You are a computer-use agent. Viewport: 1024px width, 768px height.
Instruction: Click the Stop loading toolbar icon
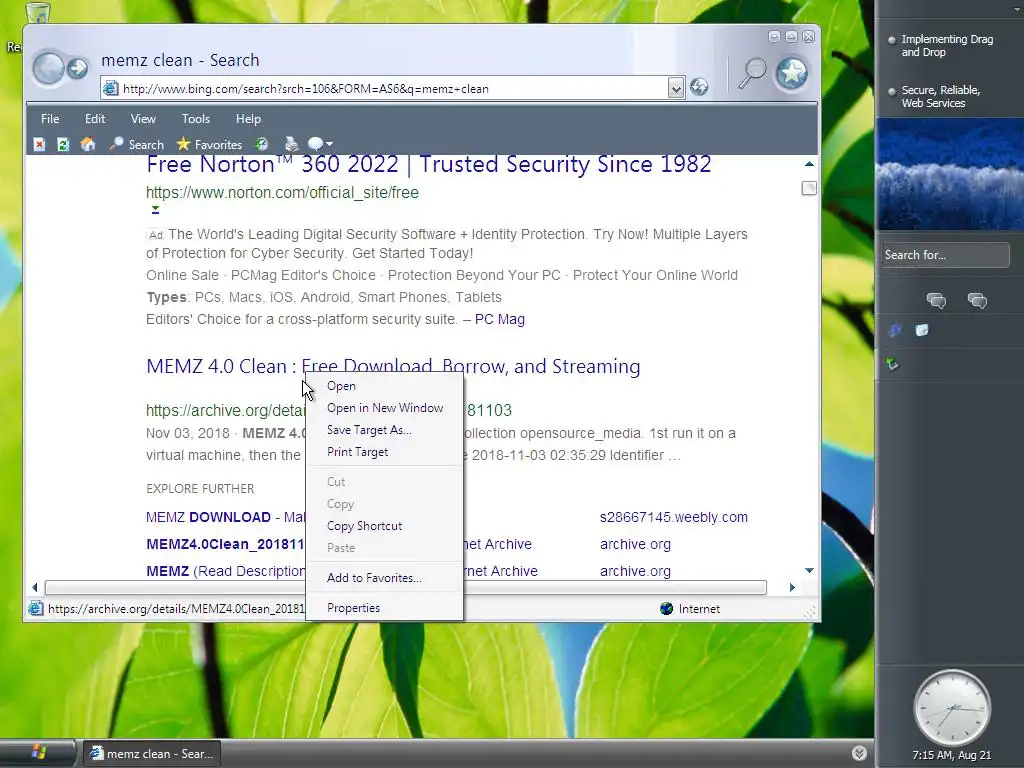pos(39,144)
